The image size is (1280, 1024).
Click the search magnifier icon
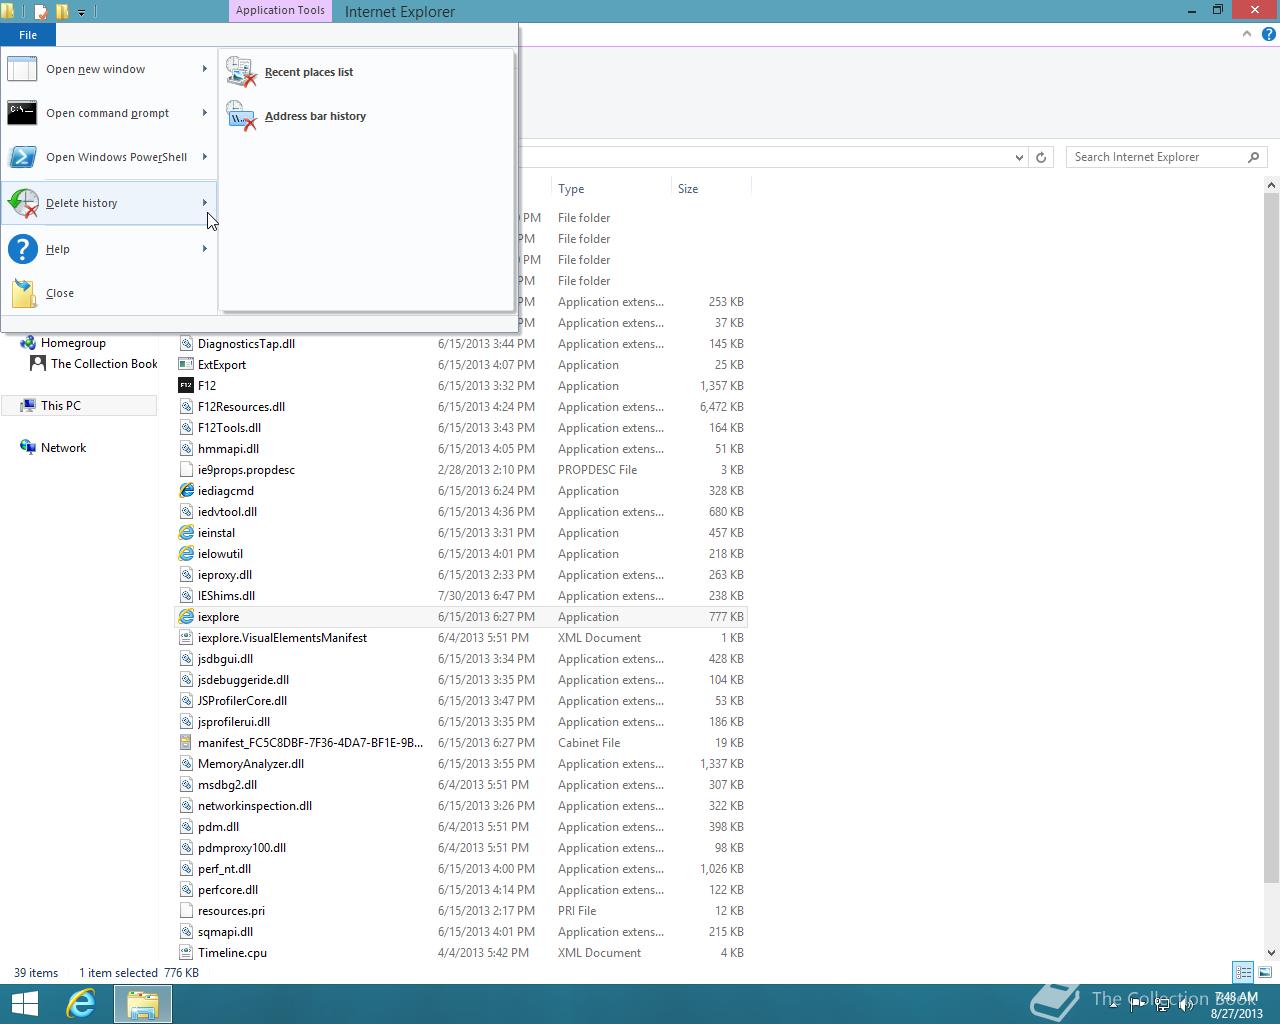point(1253,157)
